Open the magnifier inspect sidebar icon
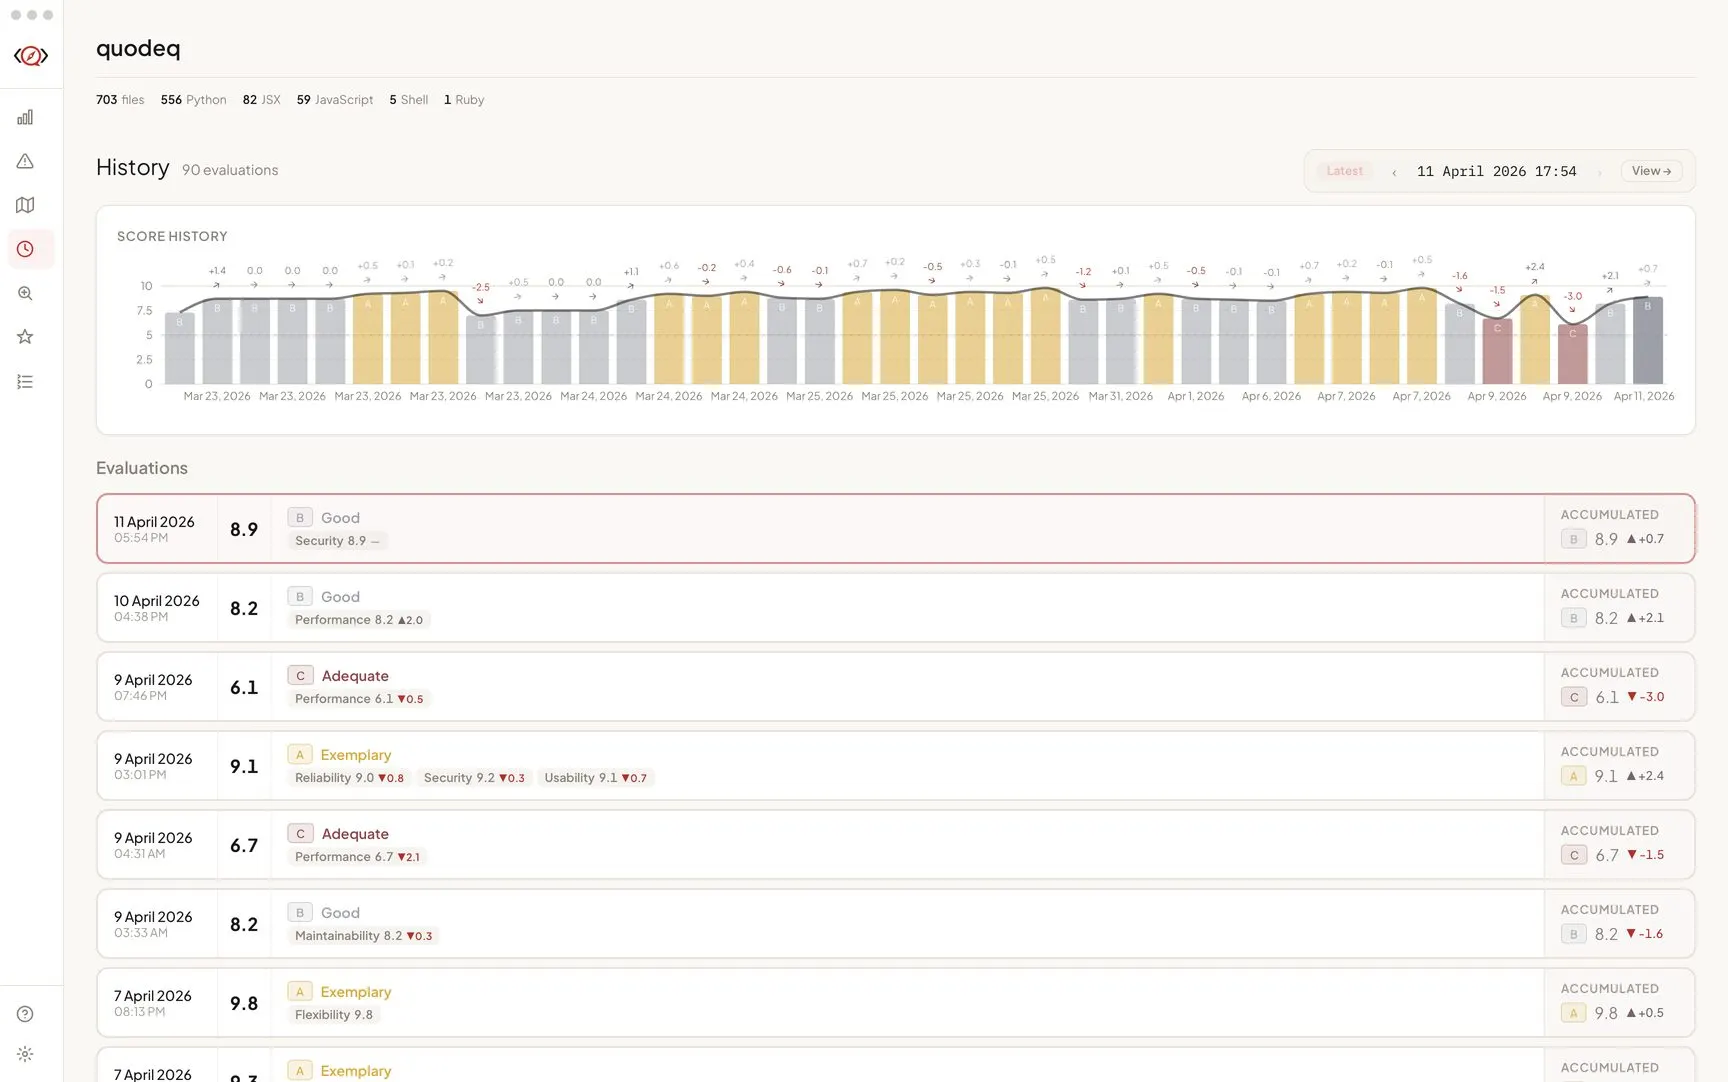The width and height of the screenshot is (1728, 1082). click(x=25, y=293)
